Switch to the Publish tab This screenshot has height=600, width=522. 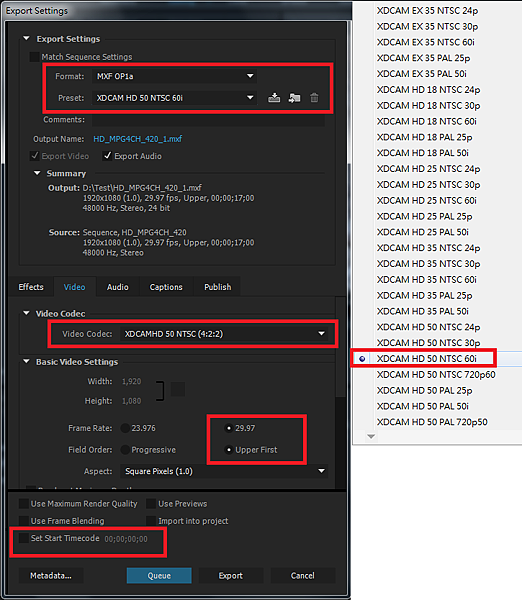[x=217, y=287]
